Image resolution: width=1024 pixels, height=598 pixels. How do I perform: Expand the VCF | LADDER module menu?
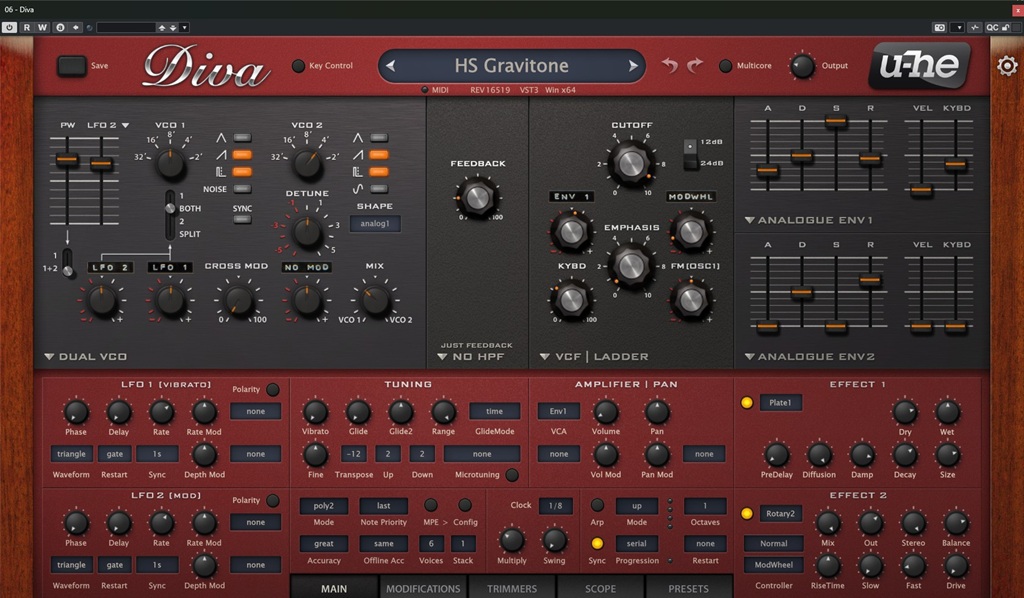[x=594, y=356]
